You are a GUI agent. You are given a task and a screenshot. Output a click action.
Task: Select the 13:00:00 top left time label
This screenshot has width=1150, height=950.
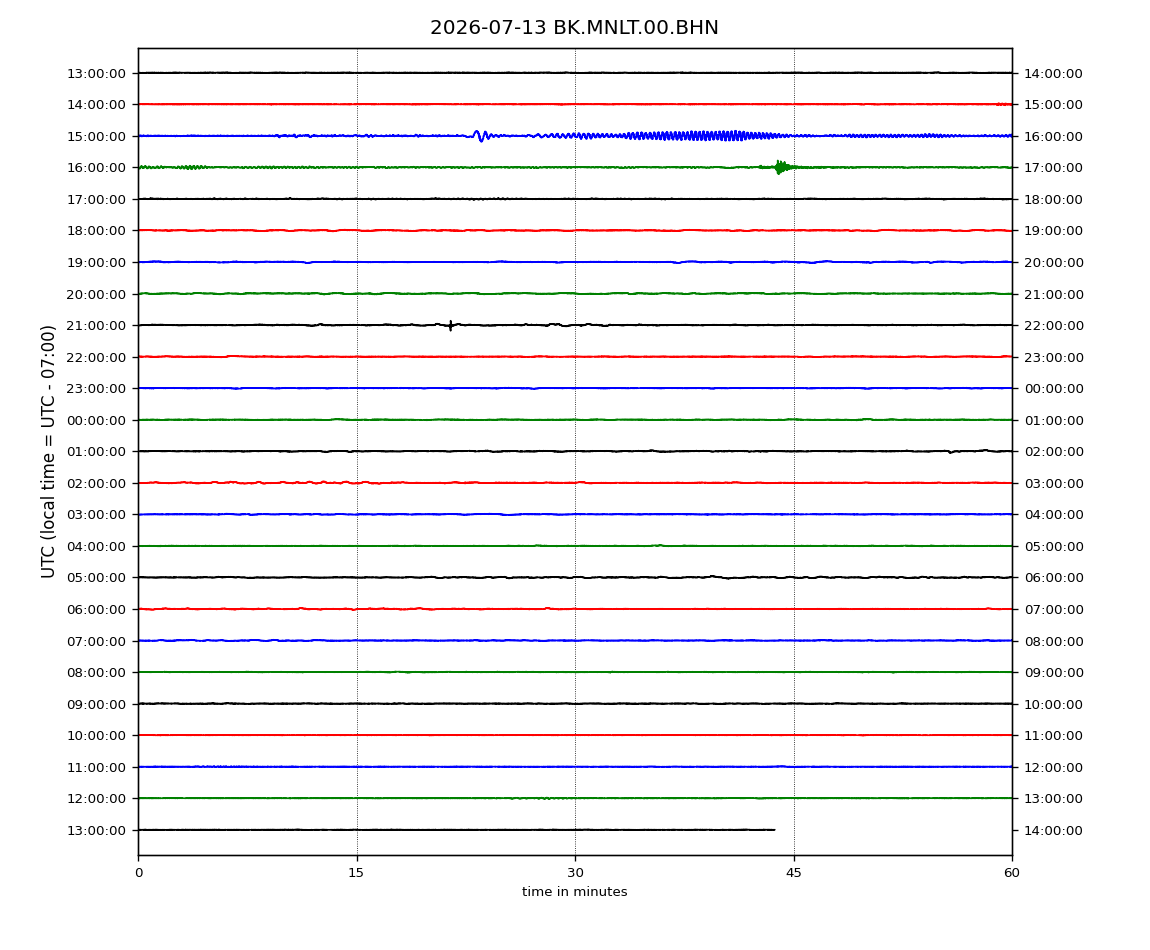96,73
